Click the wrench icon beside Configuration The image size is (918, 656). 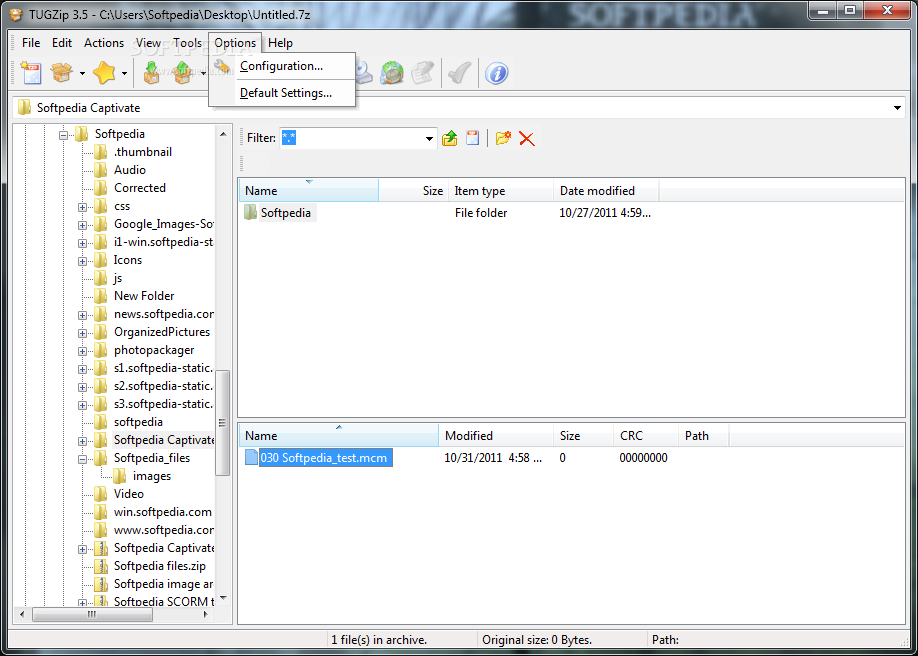pyautogui.click(x=223, y=66)
